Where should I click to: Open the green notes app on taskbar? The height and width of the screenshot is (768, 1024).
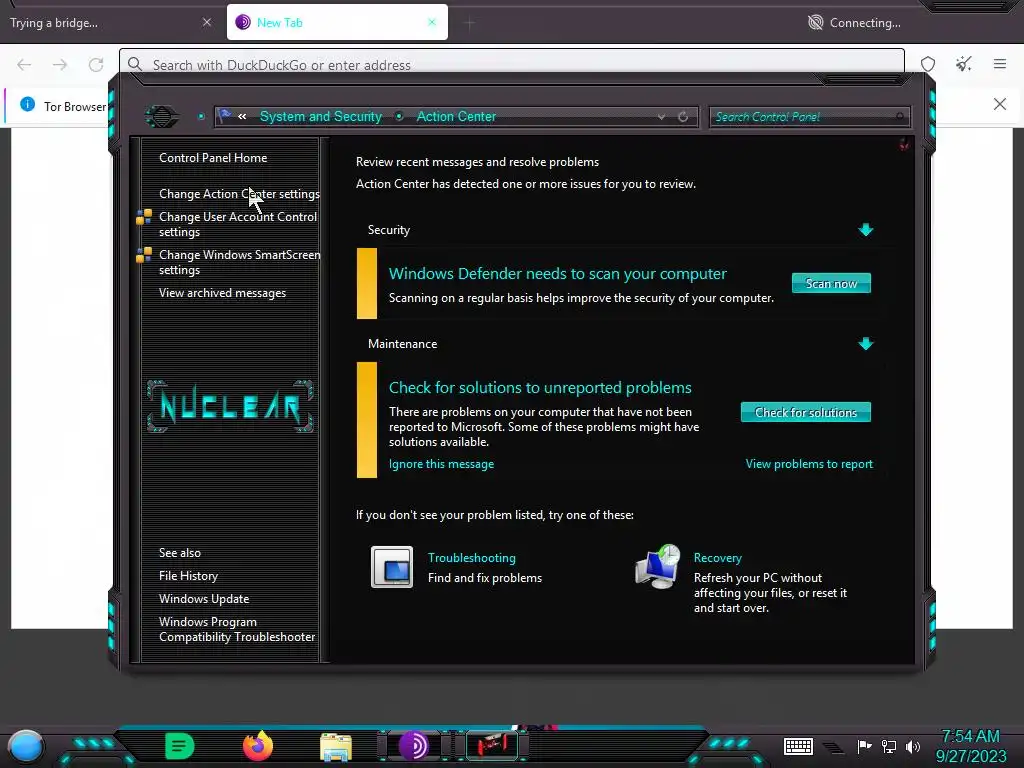click(x=179, y=746)
